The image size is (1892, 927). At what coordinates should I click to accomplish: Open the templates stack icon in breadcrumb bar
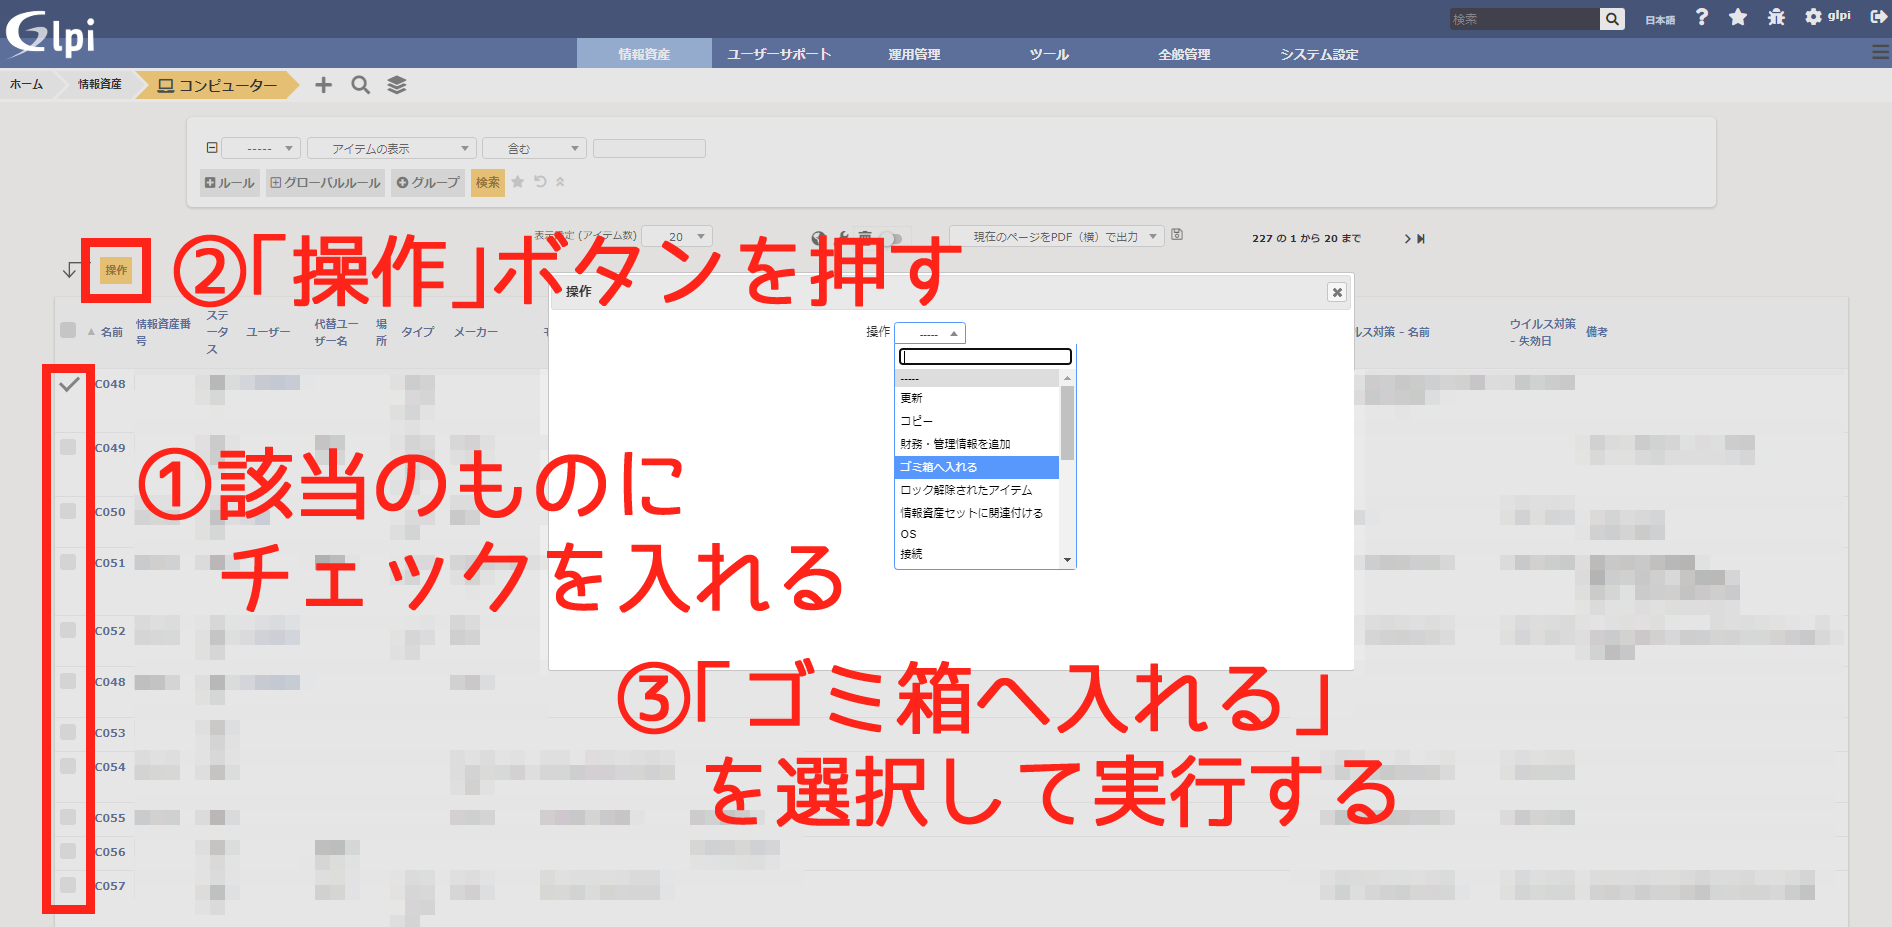click(x=397, y=85)
